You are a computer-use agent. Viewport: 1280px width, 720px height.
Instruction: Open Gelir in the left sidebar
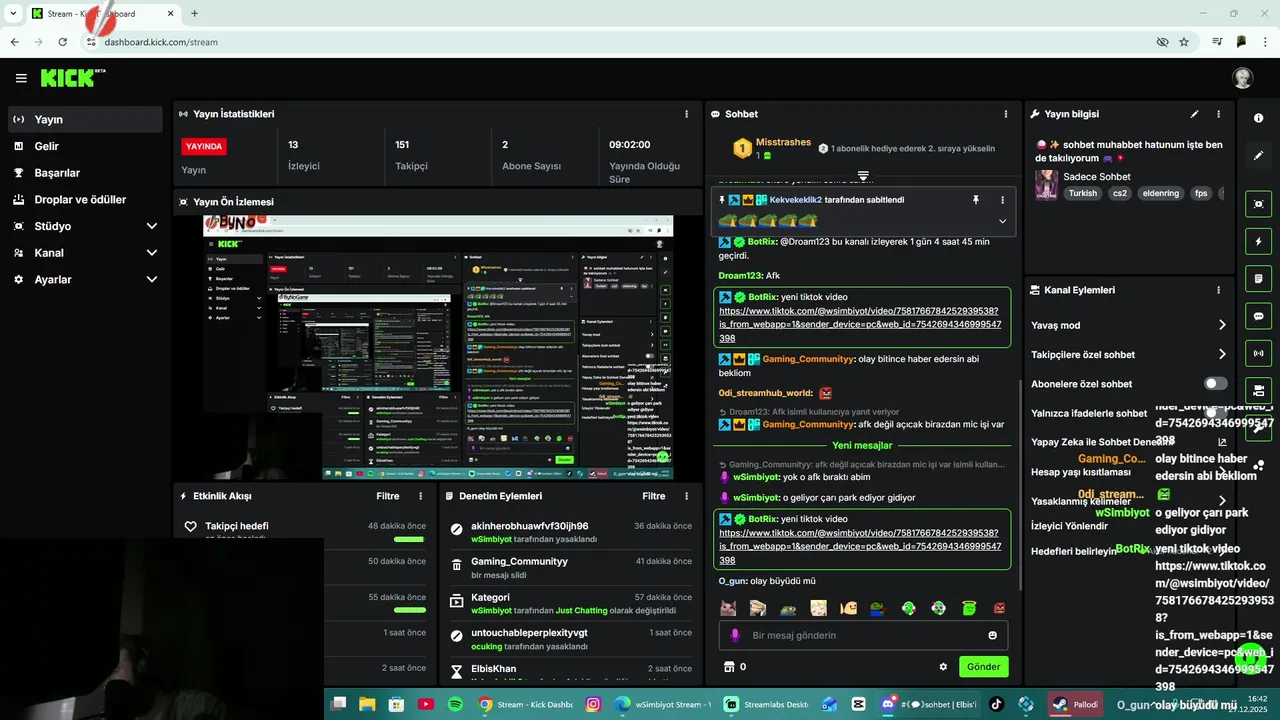[x=85, y=146]
